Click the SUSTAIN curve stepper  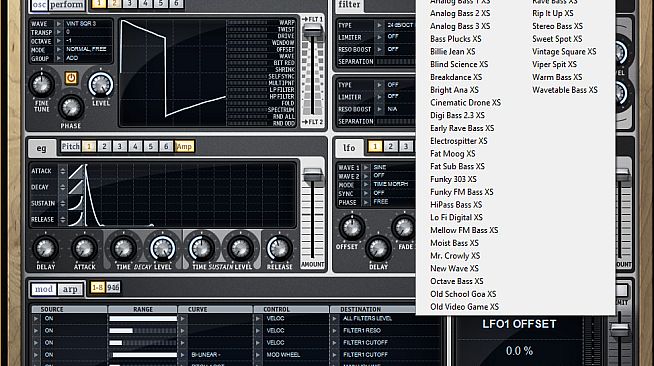point(63,203)
